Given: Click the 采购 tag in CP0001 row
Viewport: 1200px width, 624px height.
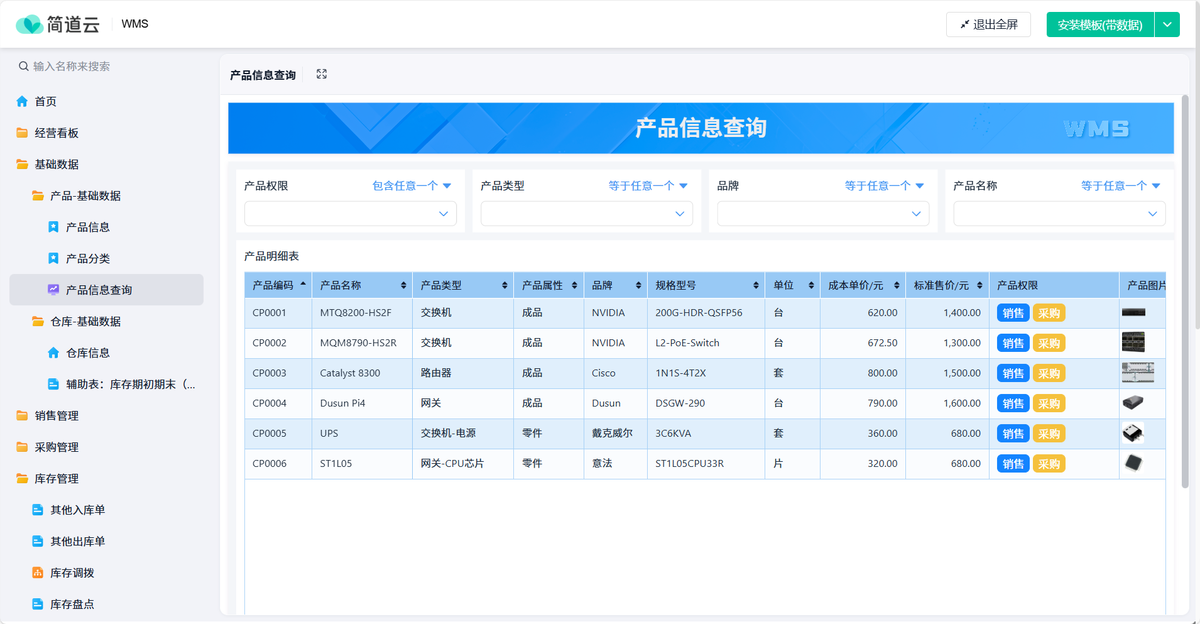Looking at the screenshot, I should click(x=1048, y=313).
